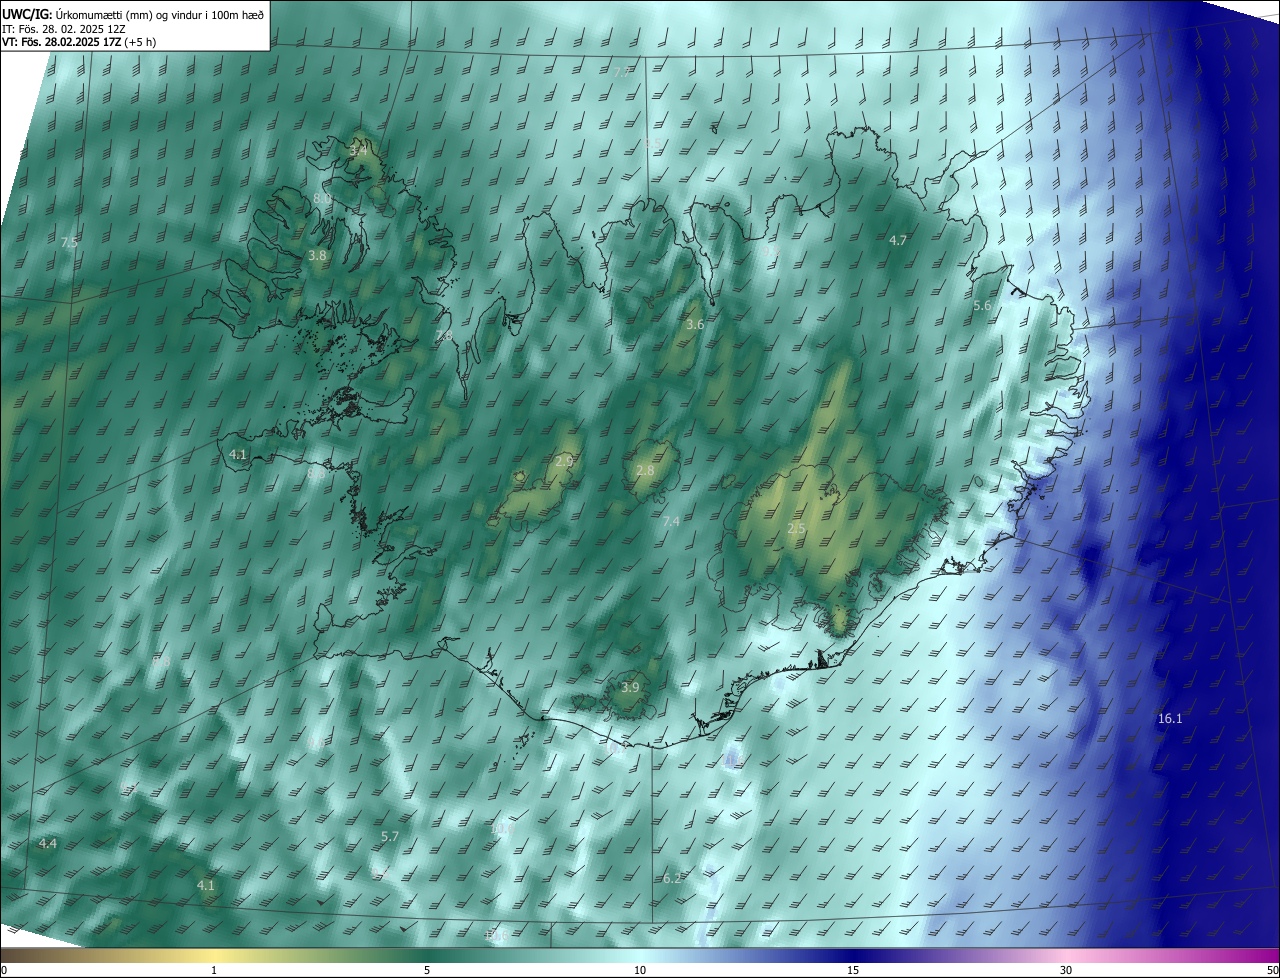Screen dimensions: 1280x978
Task: Click the 7.5 value label on the map
Action: (69, 243)
